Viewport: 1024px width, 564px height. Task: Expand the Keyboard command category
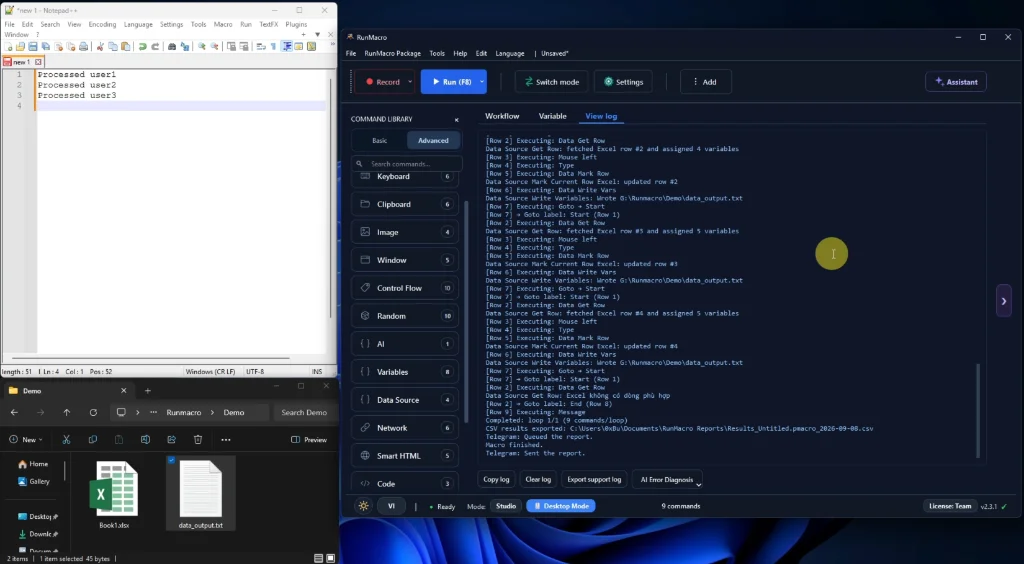405,177
